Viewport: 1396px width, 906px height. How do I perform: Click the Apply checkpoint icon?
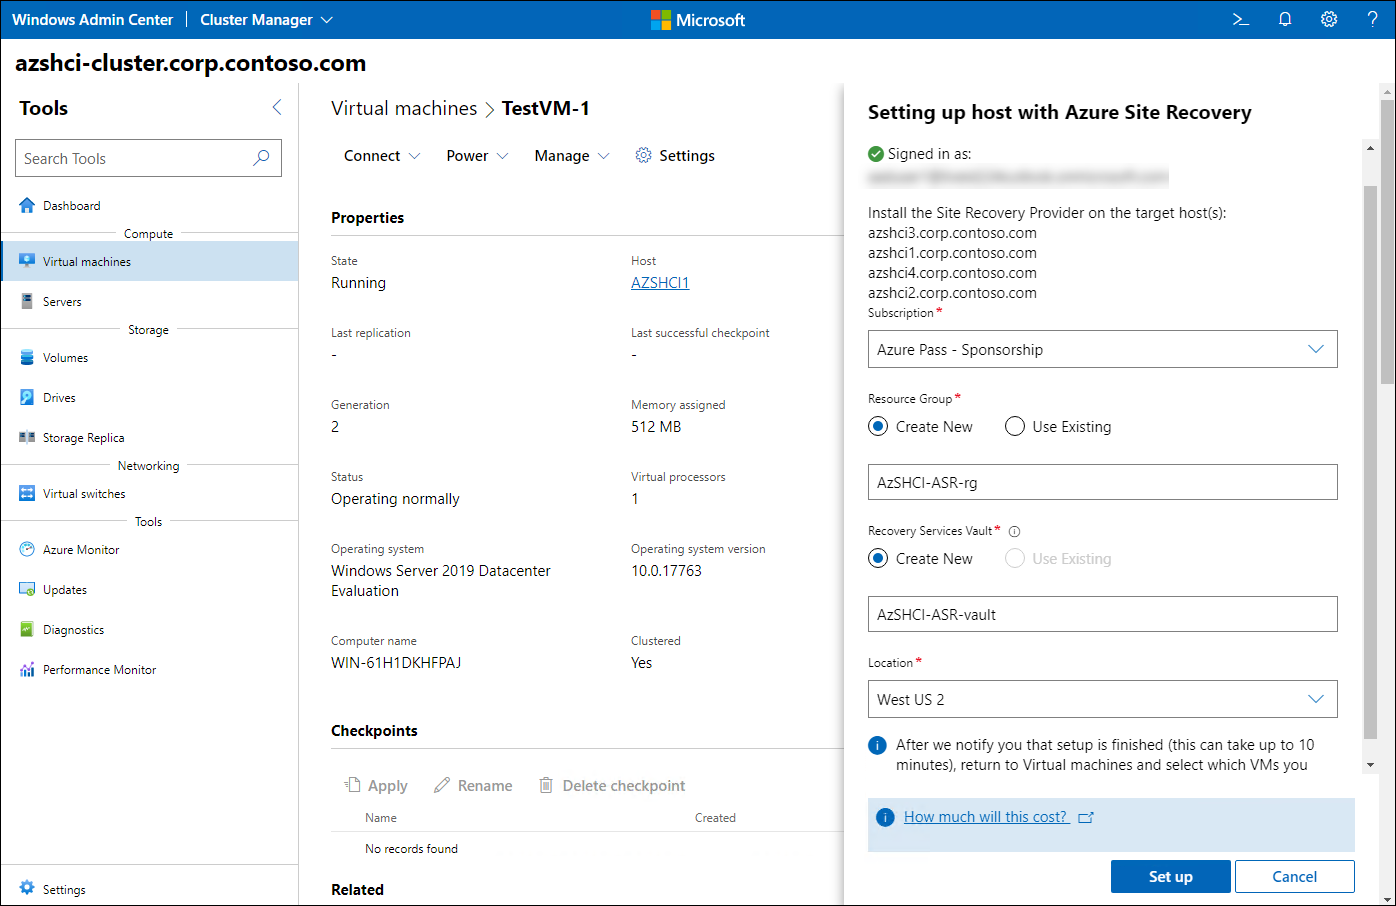click(352, 785)
